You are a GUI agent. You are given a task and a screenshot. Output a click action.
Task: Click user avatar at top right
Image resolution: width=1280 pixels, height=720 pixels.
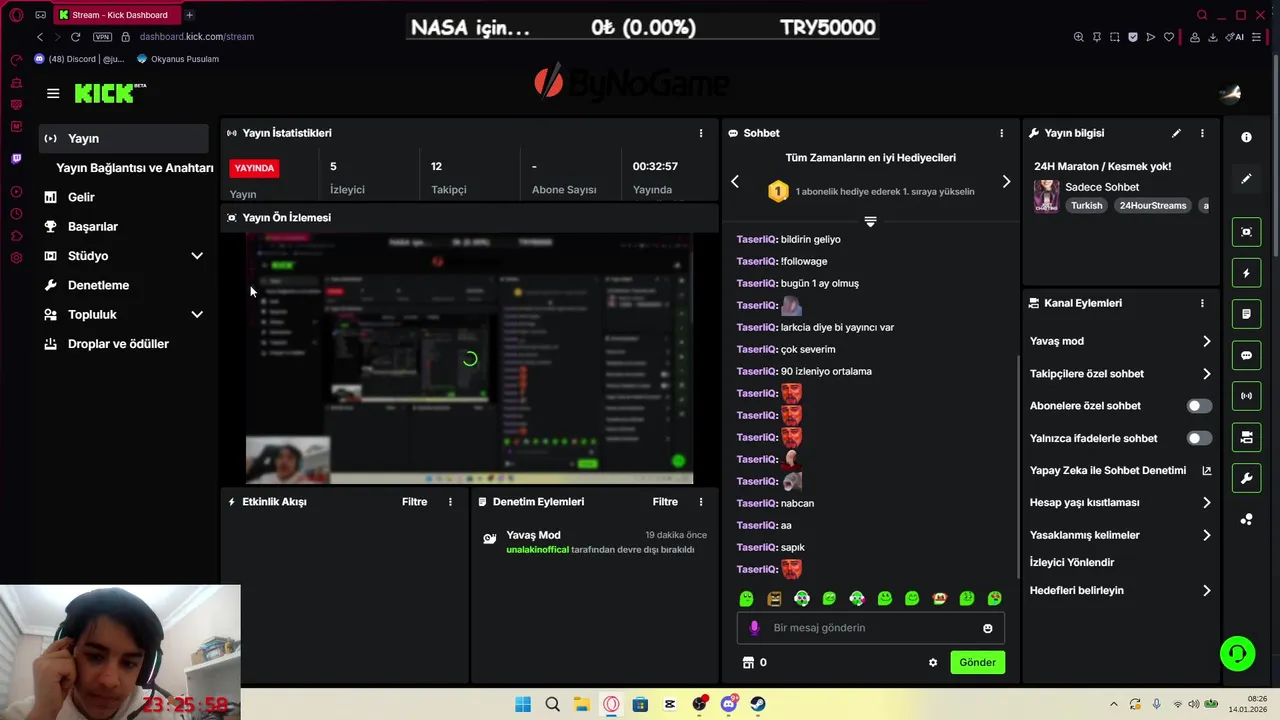point(1230,93)
